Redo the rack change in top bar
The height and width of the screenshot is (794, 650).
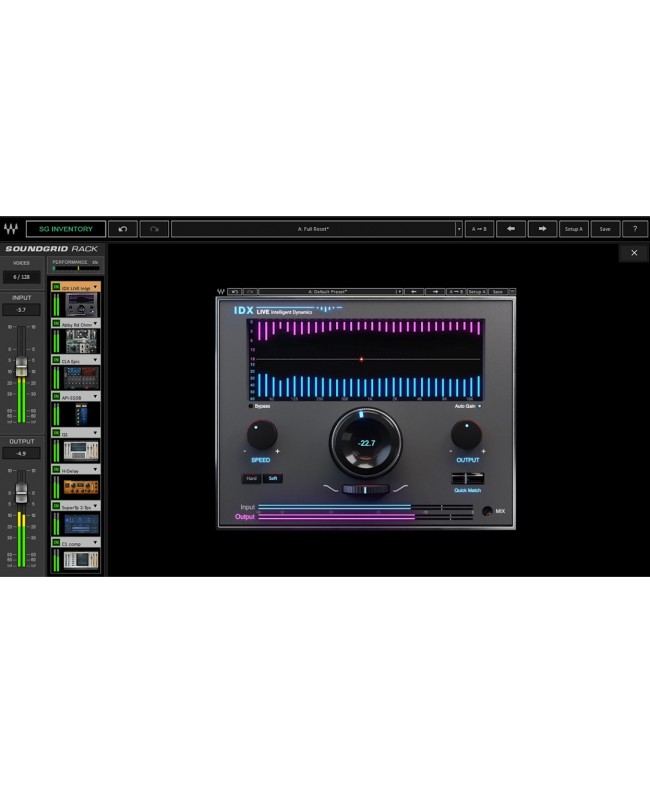154,229
